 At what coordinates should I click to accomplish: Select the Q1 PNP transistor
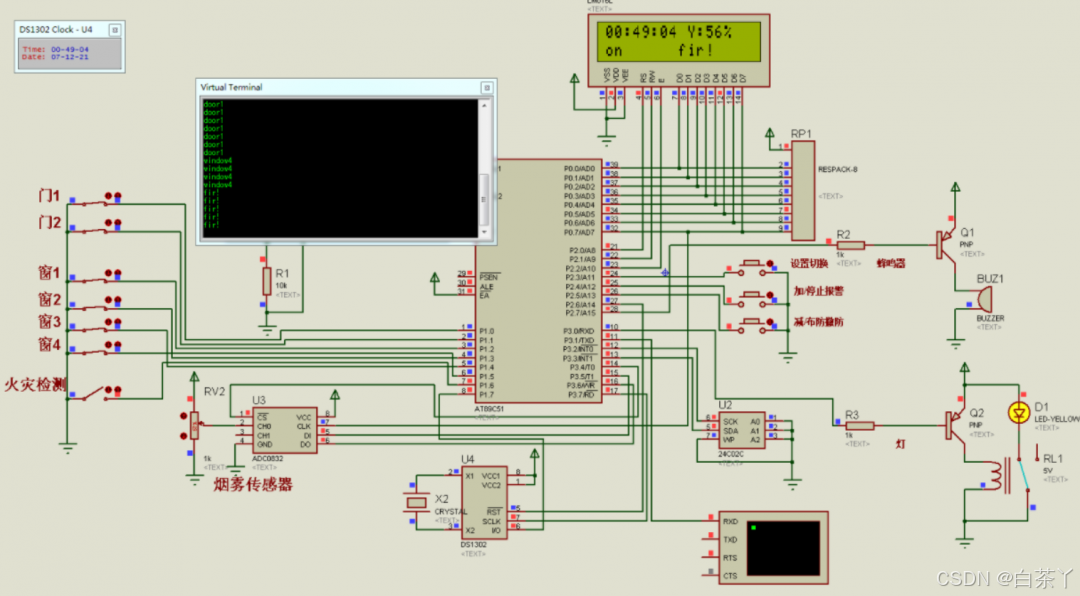coord(946,245)
